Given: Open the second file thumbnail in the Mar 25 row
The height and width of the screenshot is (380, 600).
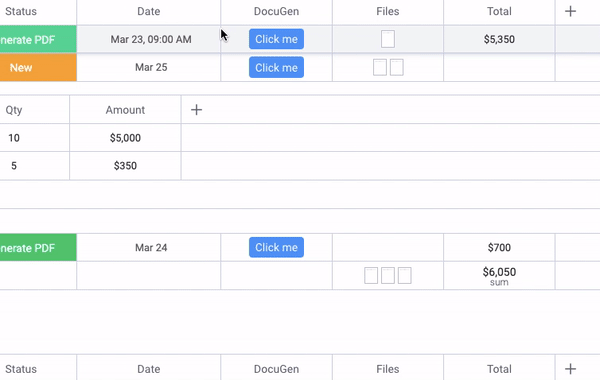Looking at the screenshot, I should tap(396, 67).
